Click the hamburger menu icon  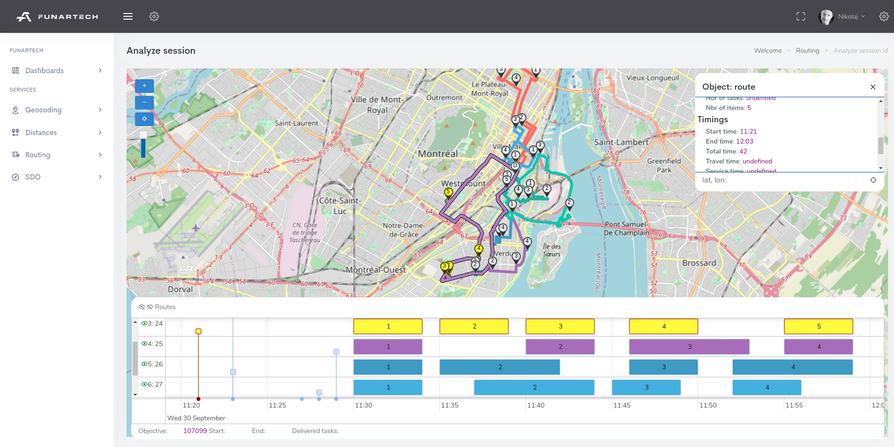coord(127,16)
